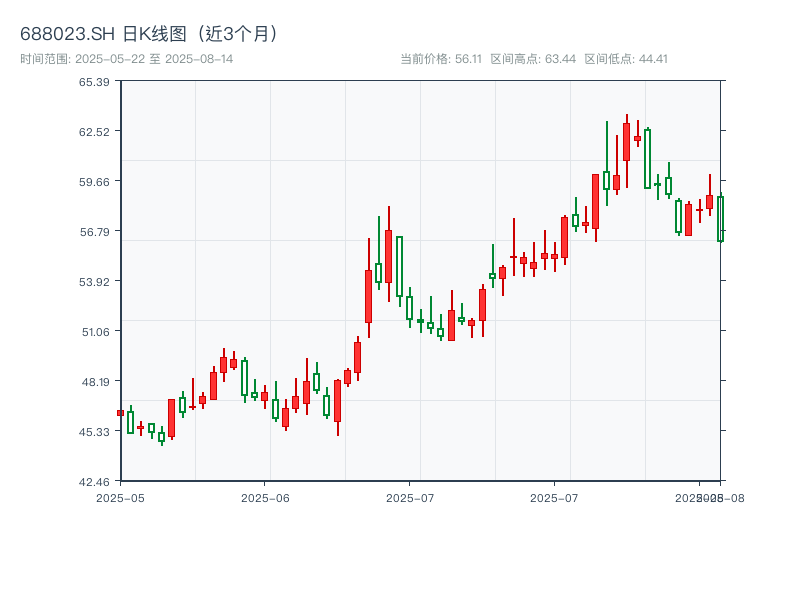Click the red candlestick with the highest body
Screen dimensions: 800x600
click(626, 142)
